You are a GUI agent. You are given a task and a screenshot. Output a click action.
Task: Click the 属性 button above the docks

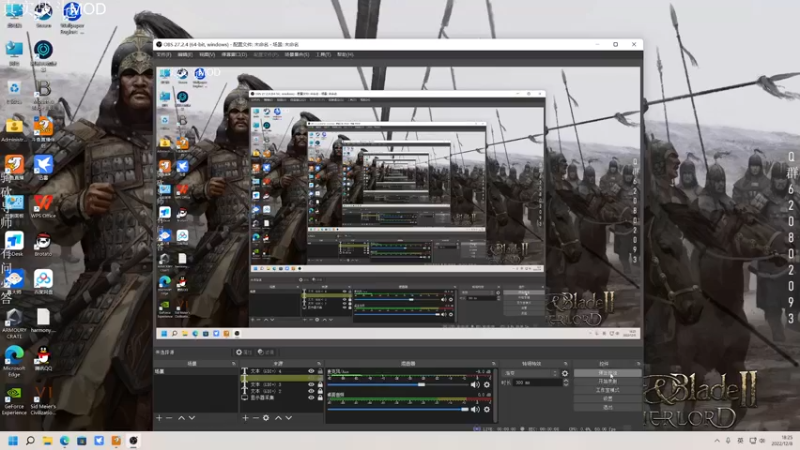(x=243, y=352)
